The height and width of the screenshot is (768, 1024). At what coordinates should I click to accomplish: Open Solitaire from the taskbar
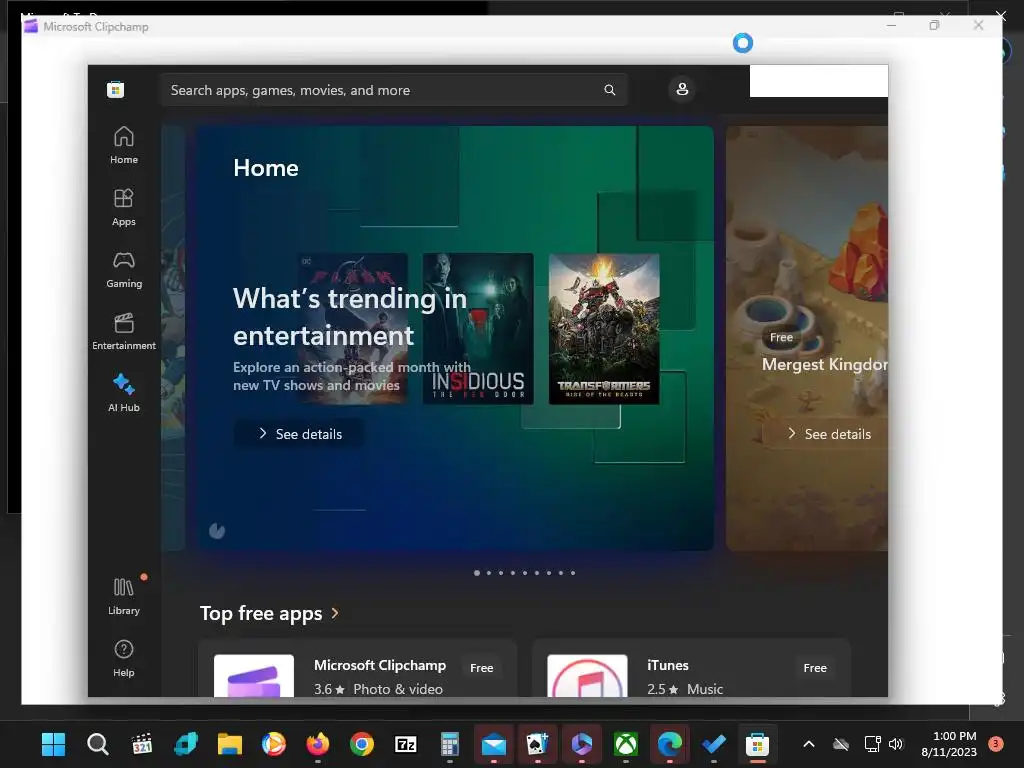click(x=538, y=744)
